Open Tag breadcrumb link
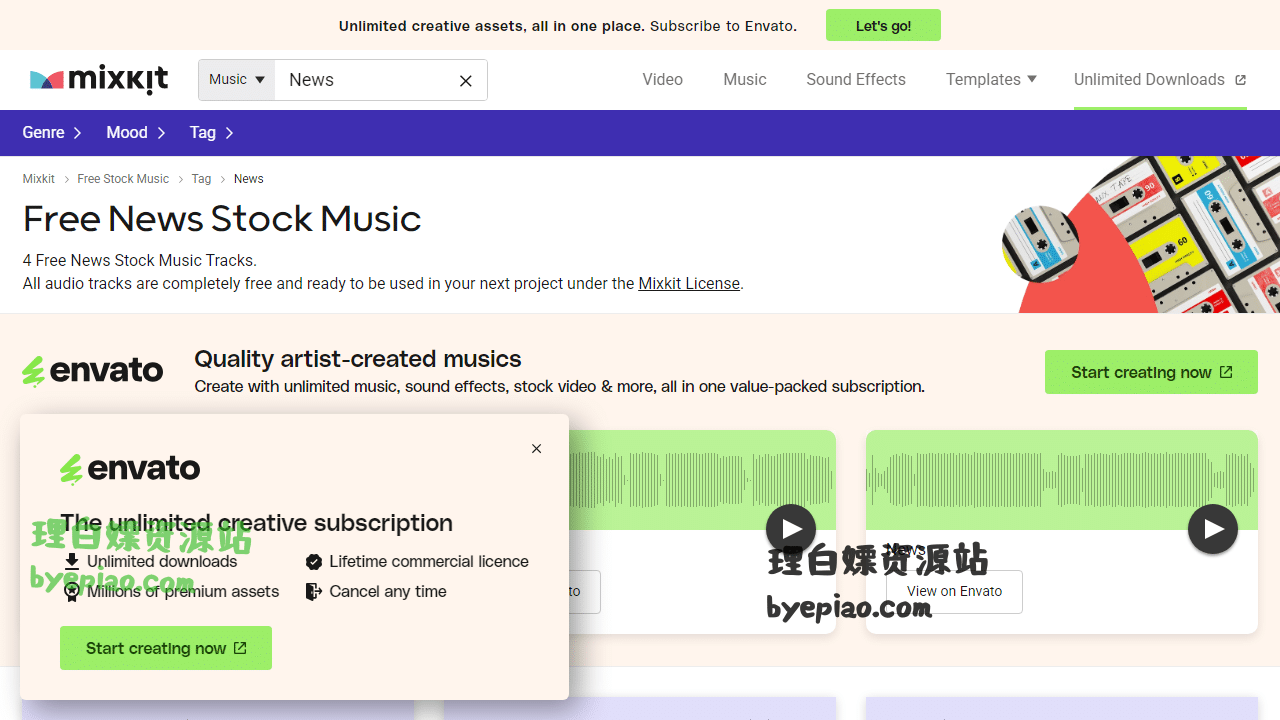 [x=201, y=179]
